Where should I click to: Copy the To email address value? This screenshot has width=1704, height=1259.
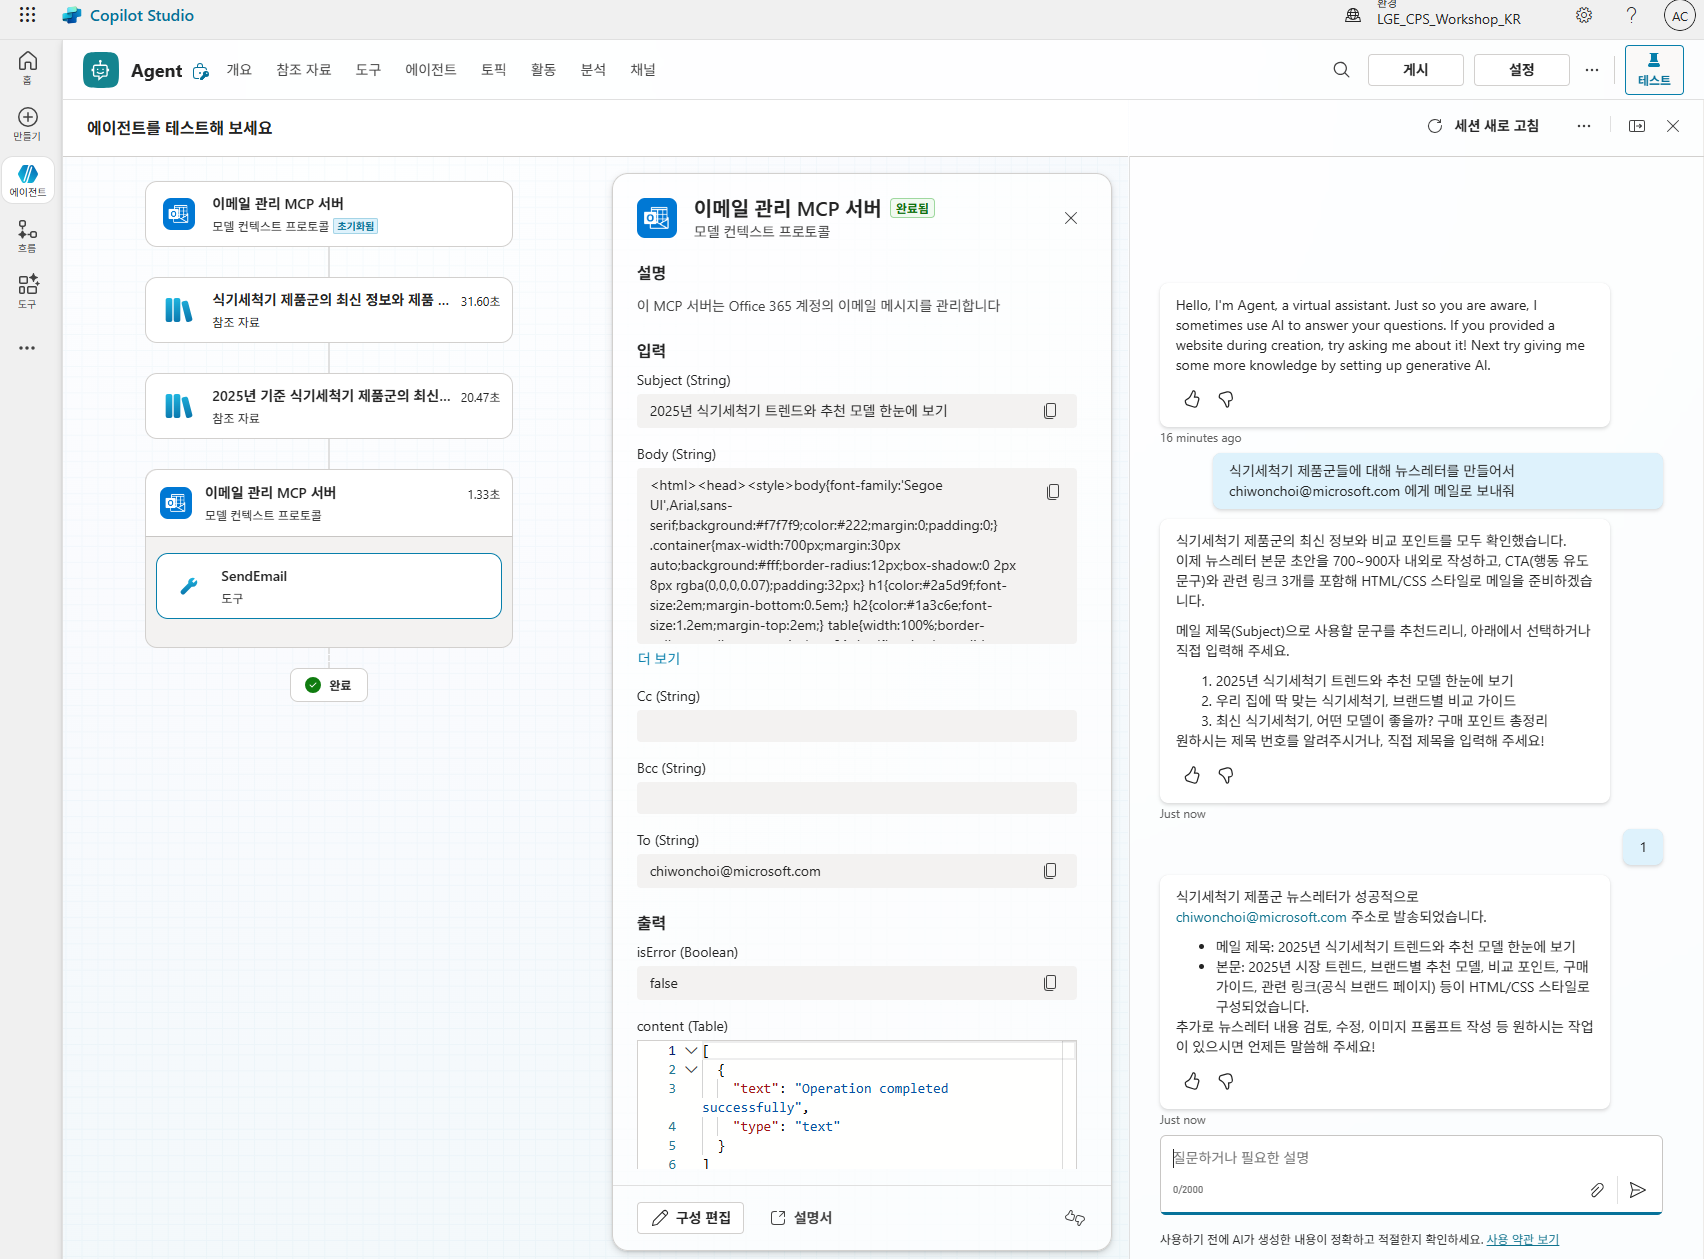1050,871
